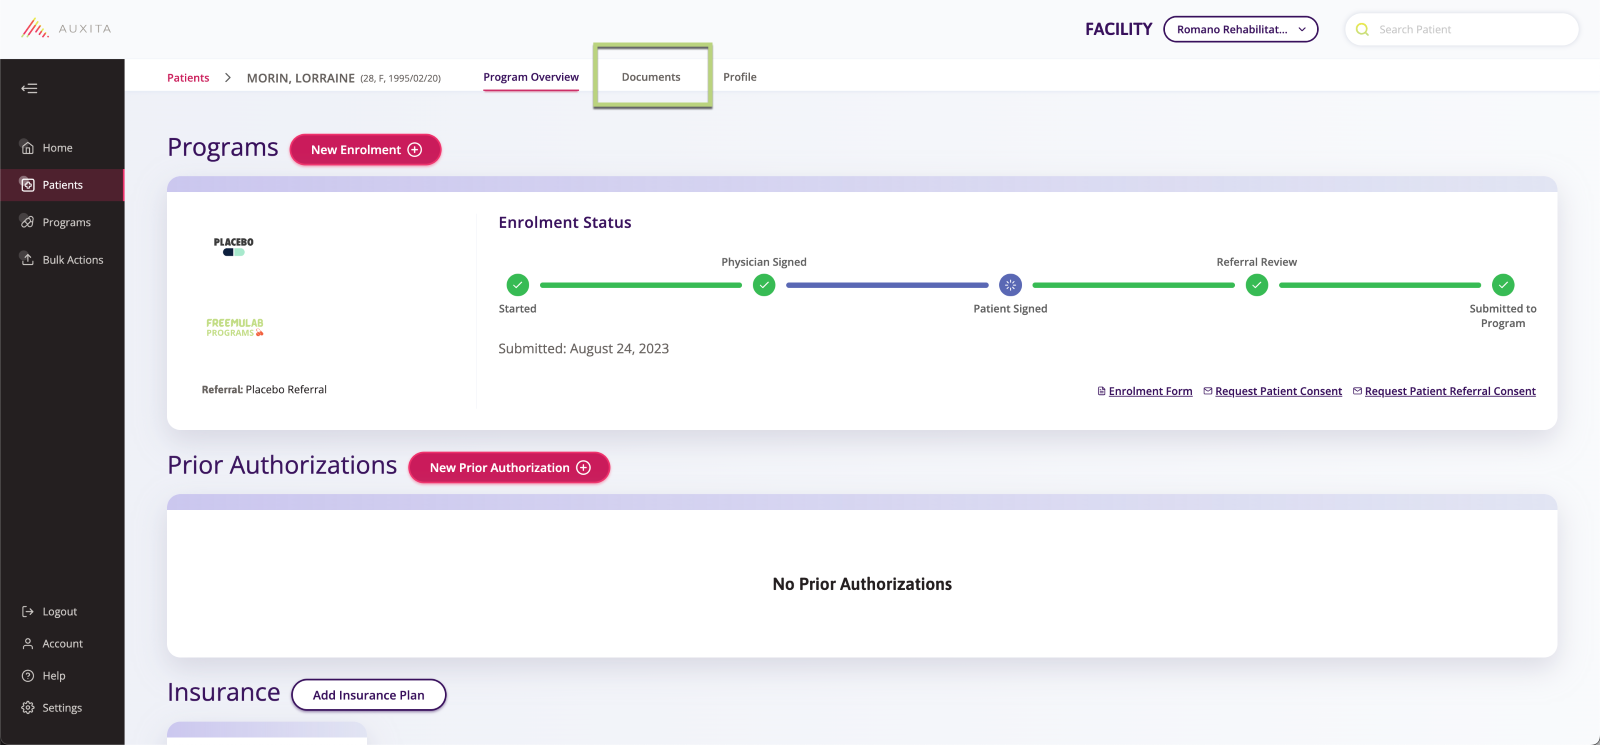Image resolution: width=1600 pixels, height=745 pixels.
Task: Open Settings gear icon
Action: [28, 708]
